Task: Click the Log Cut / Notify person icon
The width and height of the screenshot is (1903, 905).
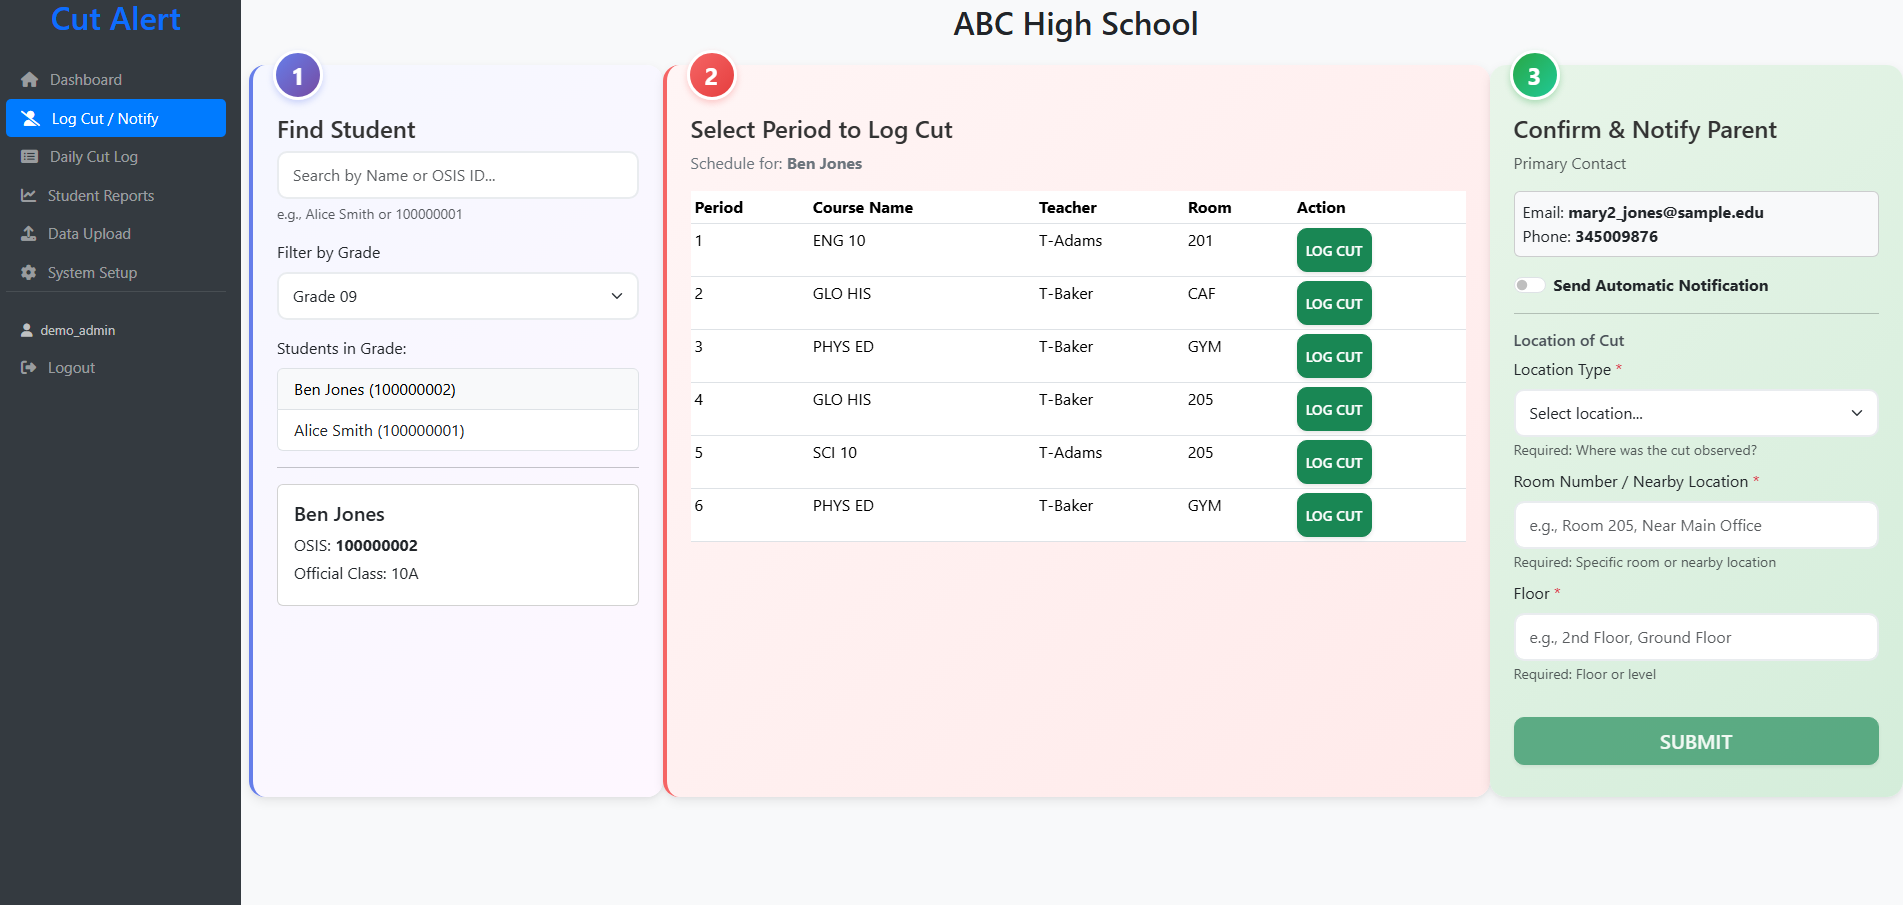Action: click(31, 119)
